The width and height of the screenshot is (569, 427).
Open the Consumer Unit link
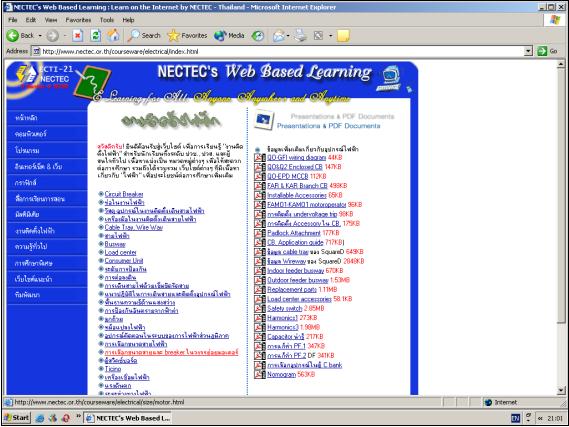[124, 261]
